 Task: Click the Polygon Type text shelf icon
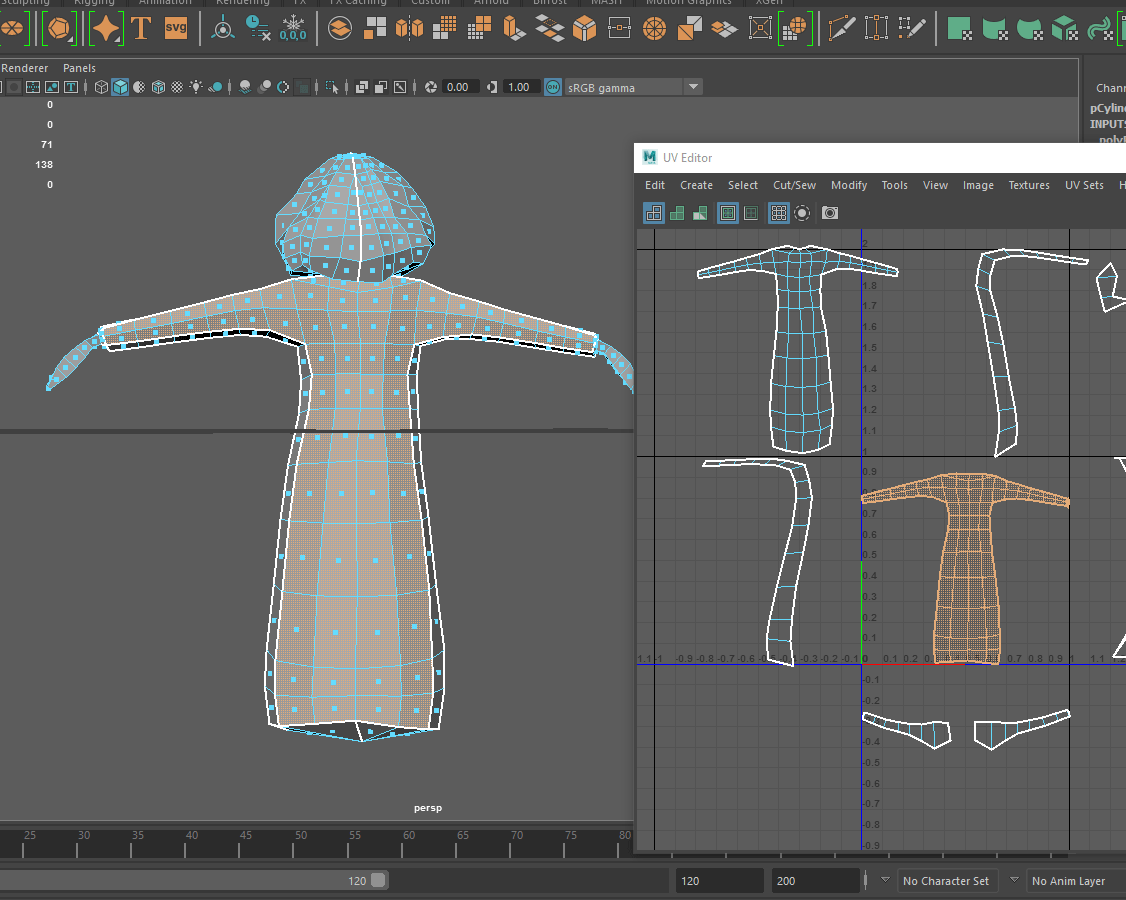click(141, 29)
